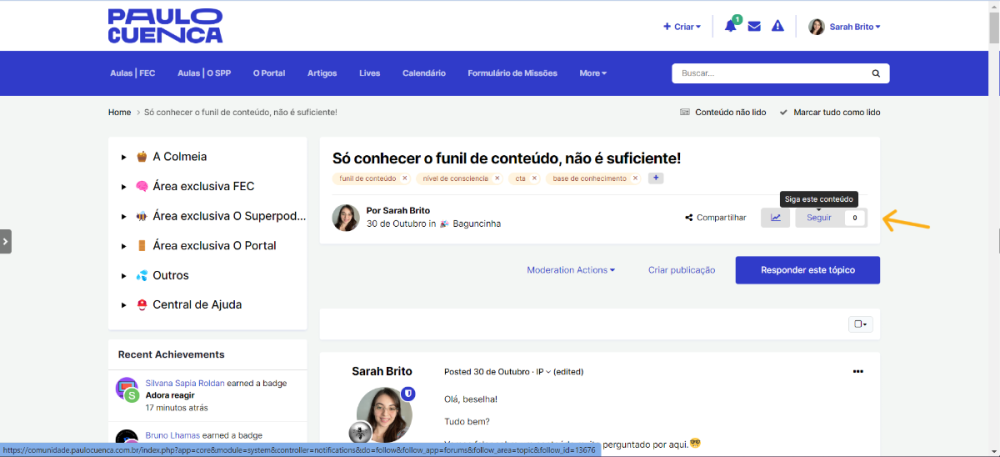Image resolution: width=1000 pixels, height=457 pixels.
Task: Open Bruno Lhamas profile link
Action: tap(173, 435)
